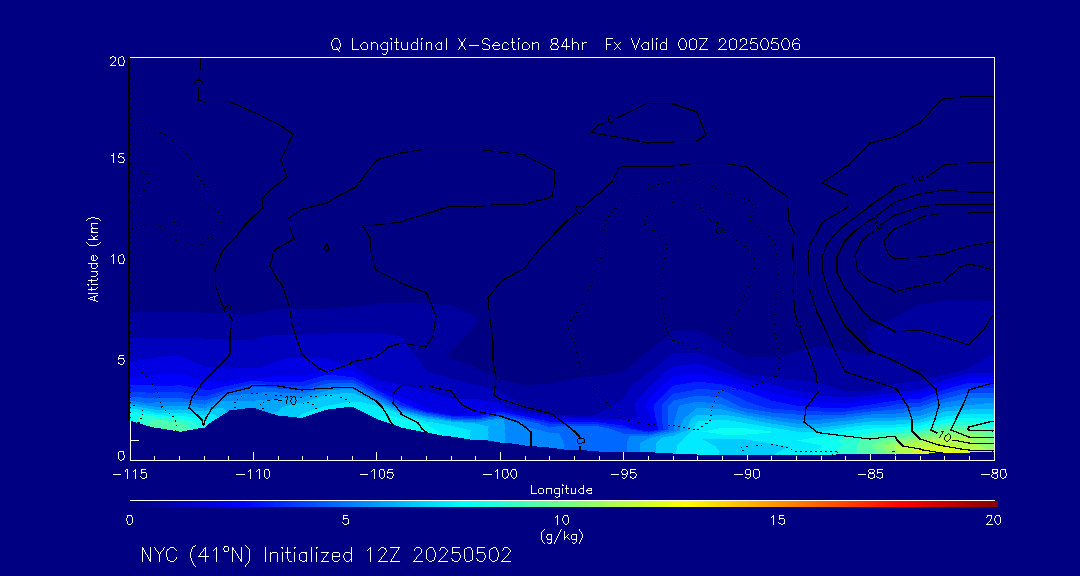Click the "Longitude" x-axis label
Screen dimensions: 1080x576
point(561,490)
